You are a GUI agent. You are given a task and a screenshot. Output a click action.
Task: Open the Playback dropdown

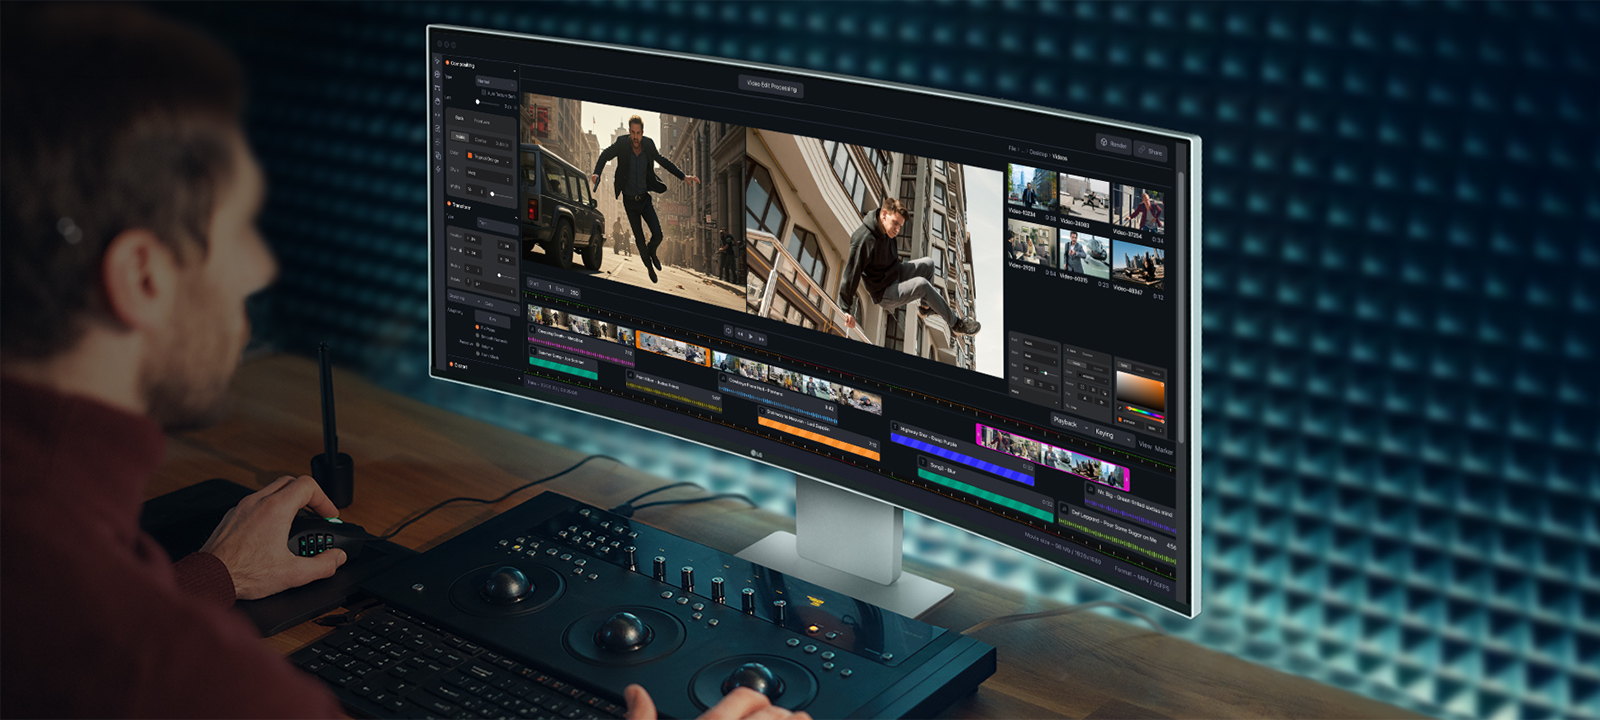pyautogui.click(x=1068, y=423)
